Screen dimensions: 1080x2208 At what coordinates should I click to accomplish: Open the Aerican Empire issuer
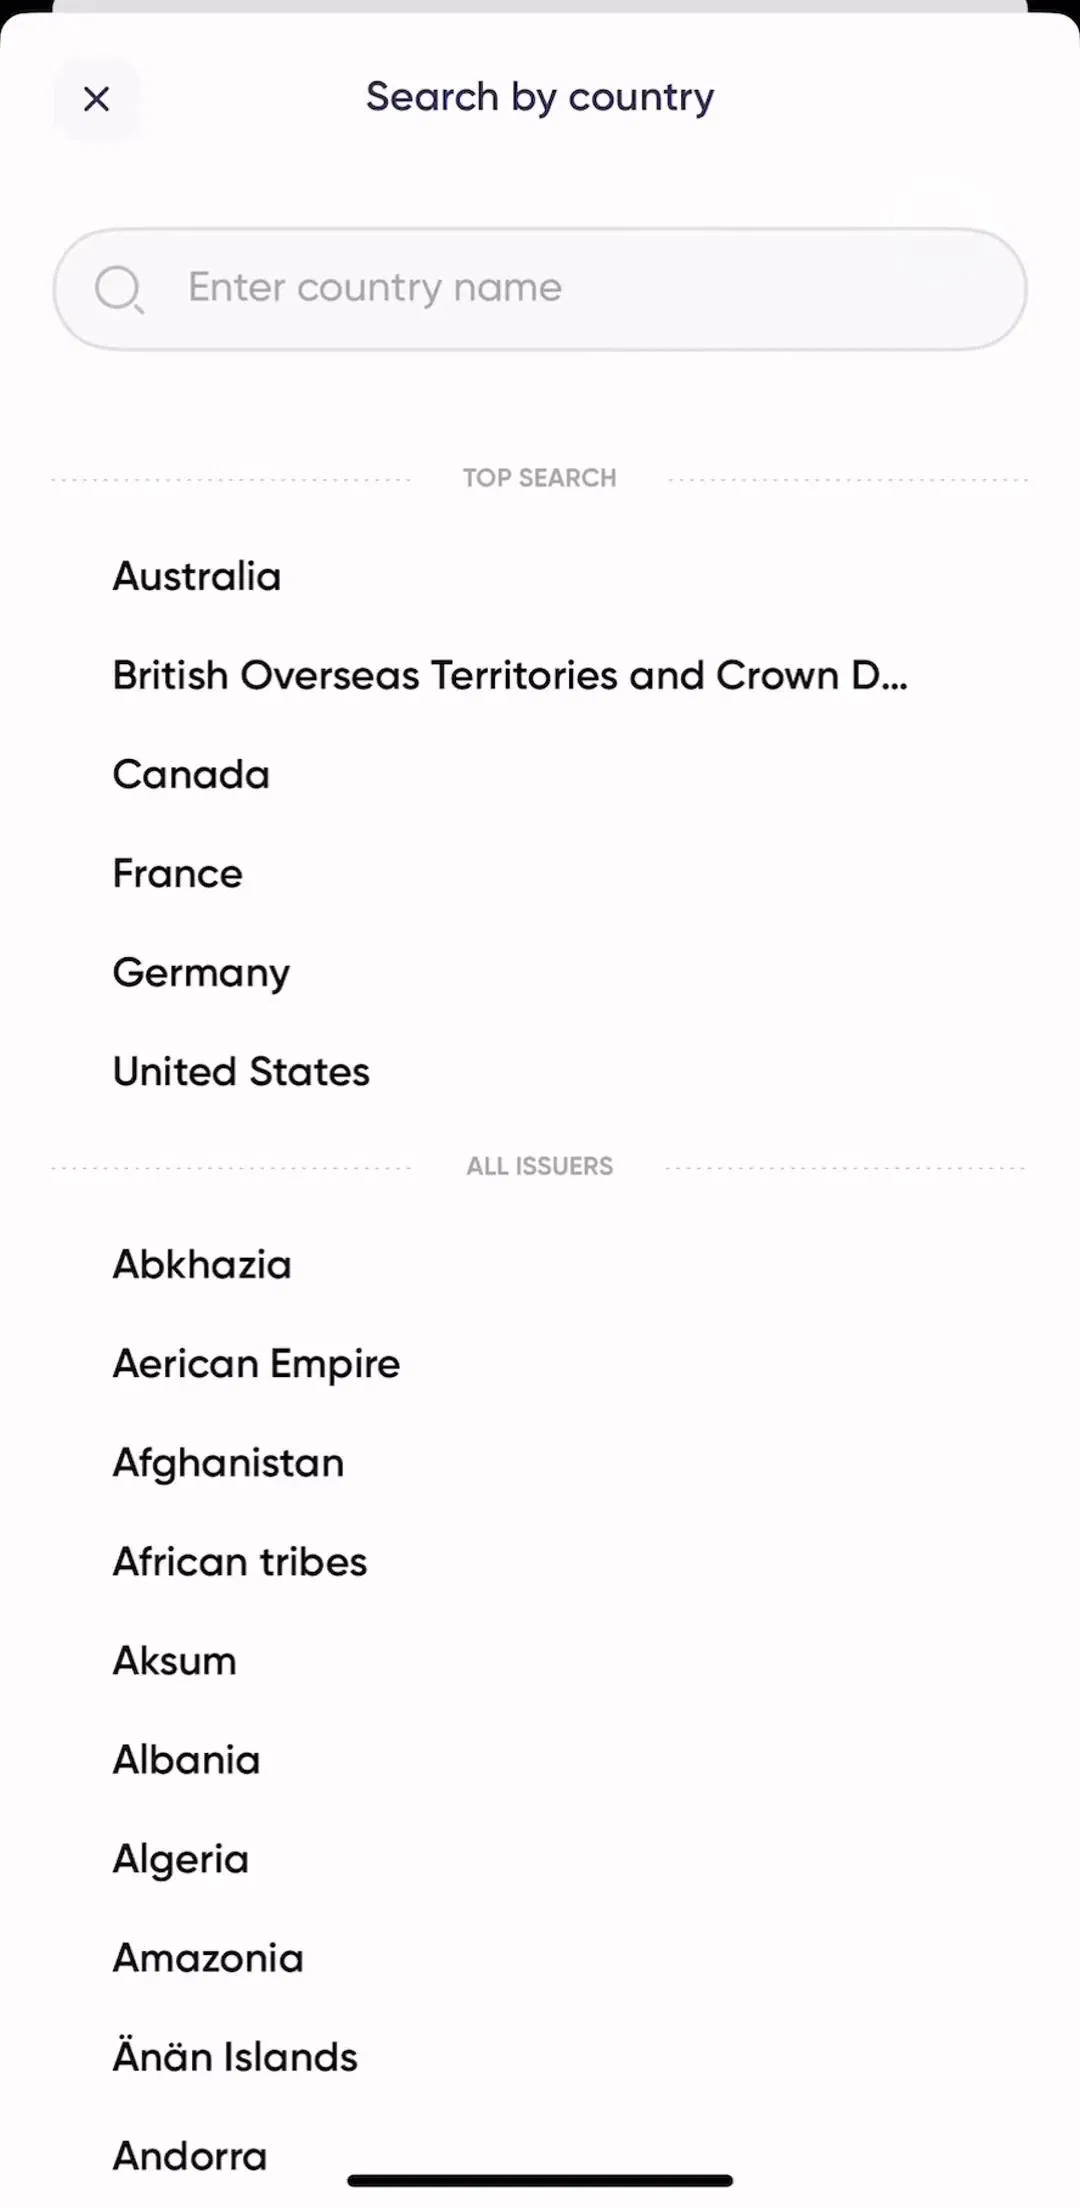[x=257, y=1364]
